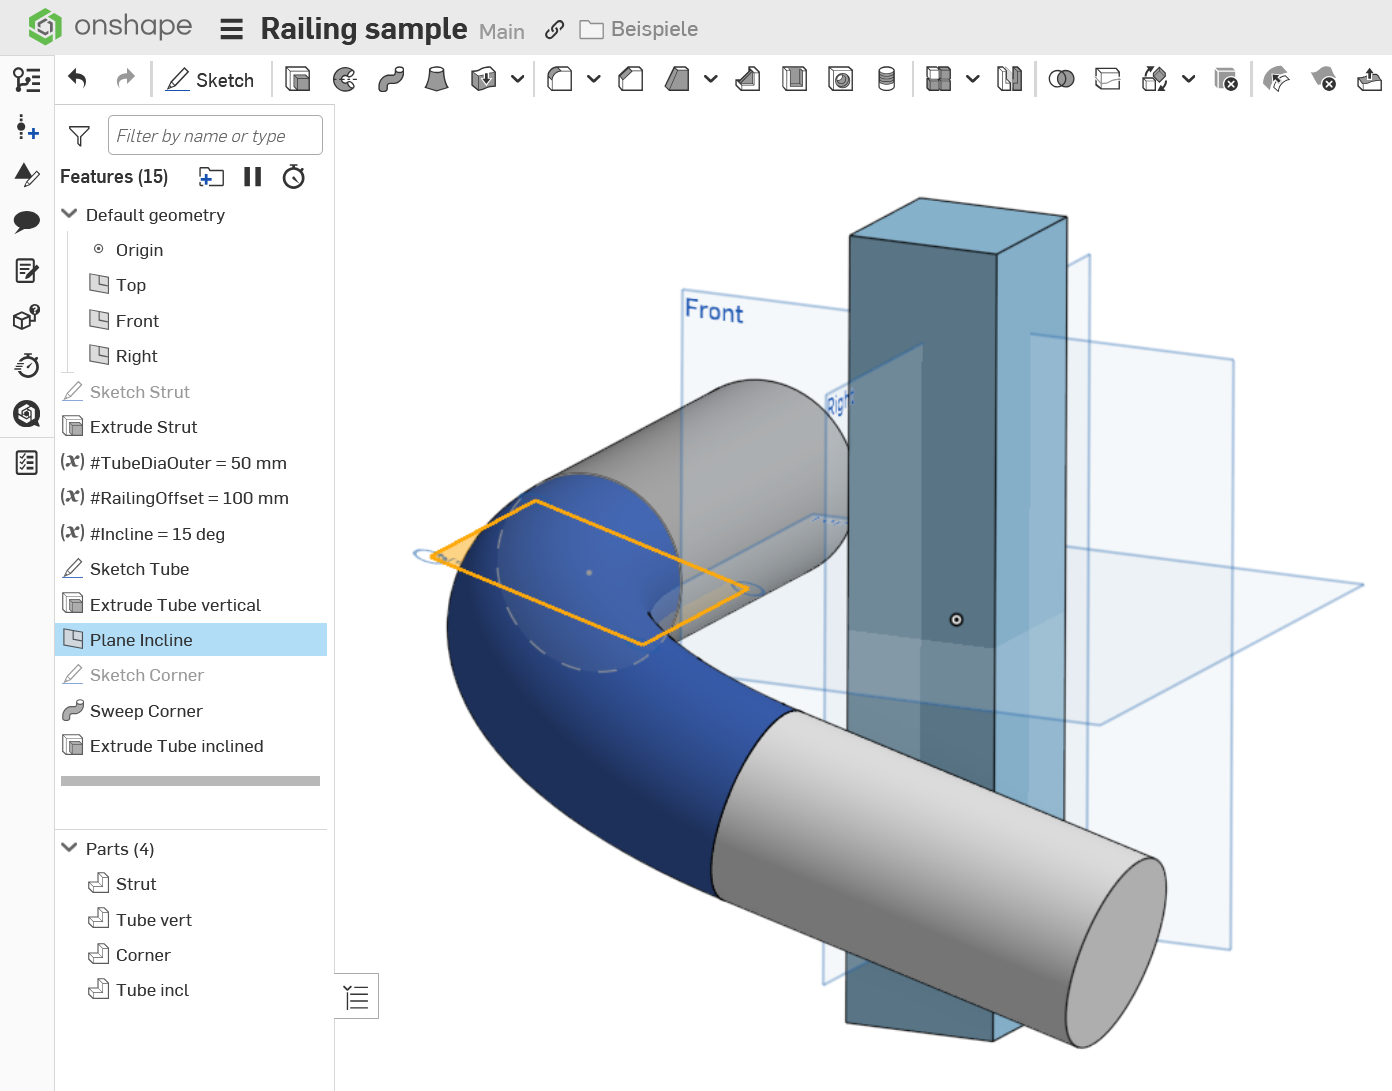Select the Loft tool
The image size is (1392, 1091).
(437, 79)
